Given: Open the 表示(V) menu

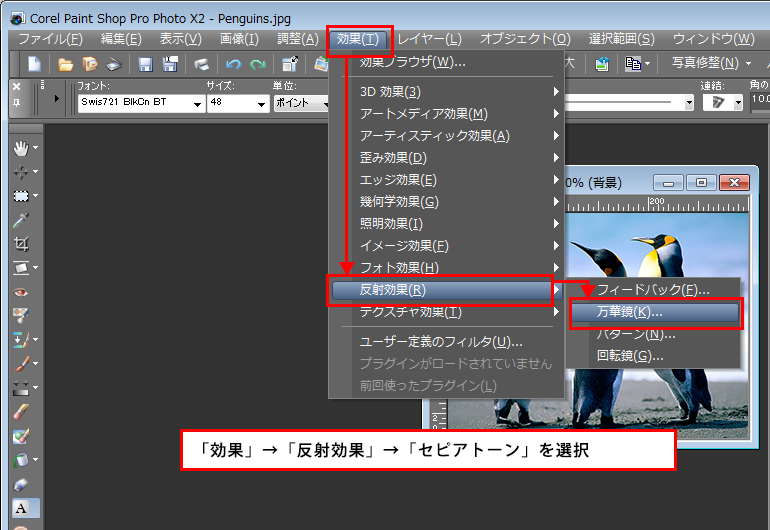Looking at the screenshot, I should point(181,39).
